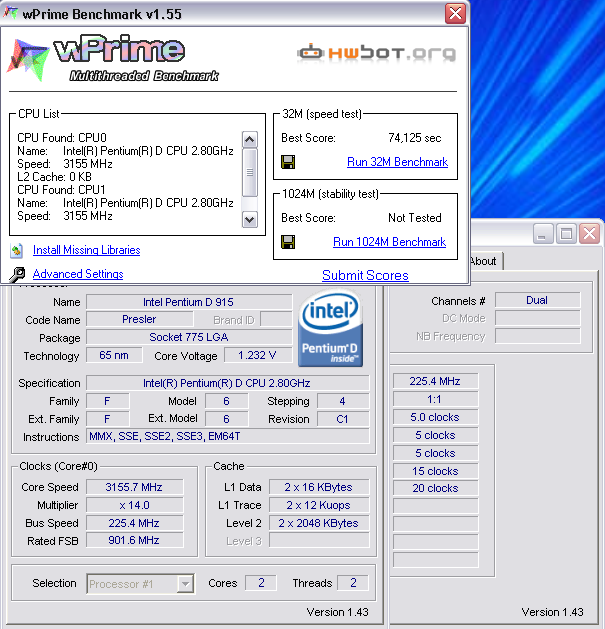The width and height of the screenshot is (605, 629).
Task: Click the Specification field in CPU-Z
Action: pos(227,383)
